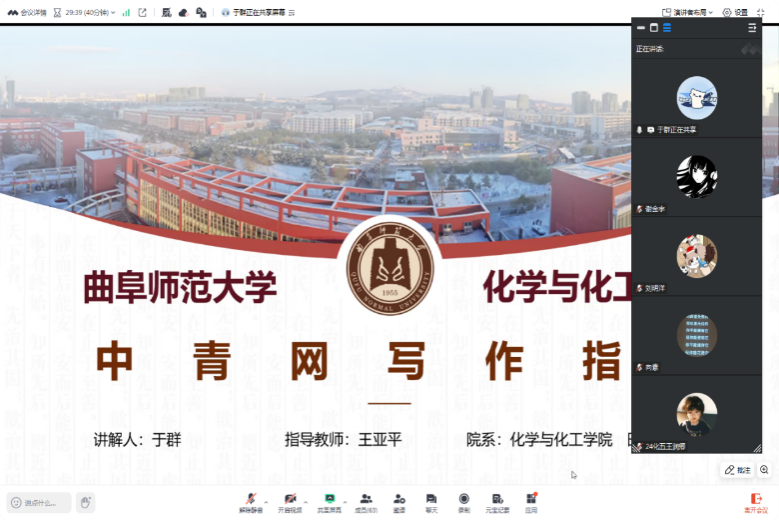
Task: Click the 邀请 invite icon
Action: click(399, 501)
